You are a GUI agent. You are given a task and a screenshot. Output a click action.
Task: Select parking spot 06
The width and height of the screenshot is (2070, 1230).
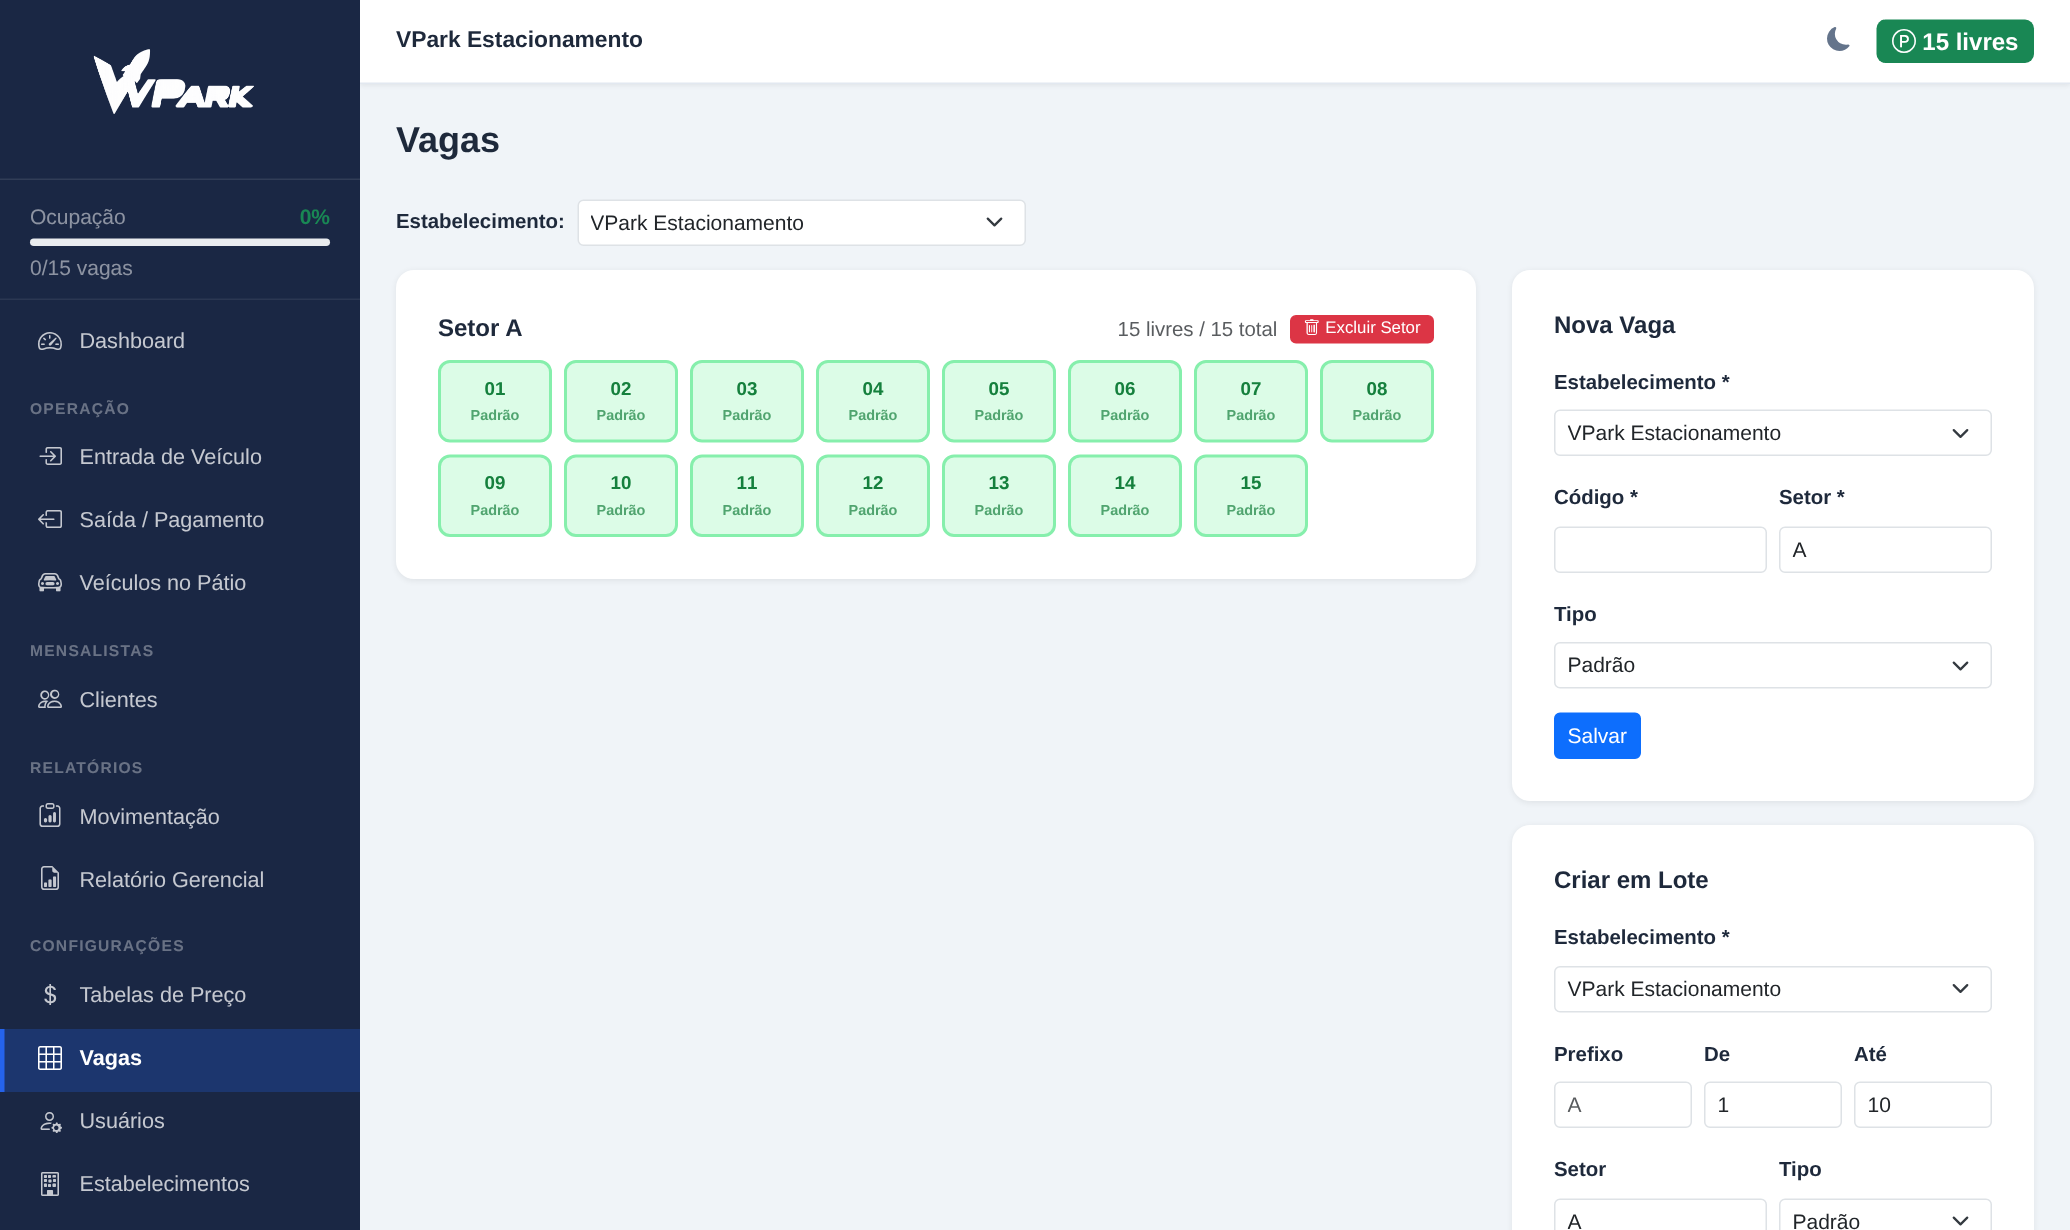click(x=1125, y=401)
